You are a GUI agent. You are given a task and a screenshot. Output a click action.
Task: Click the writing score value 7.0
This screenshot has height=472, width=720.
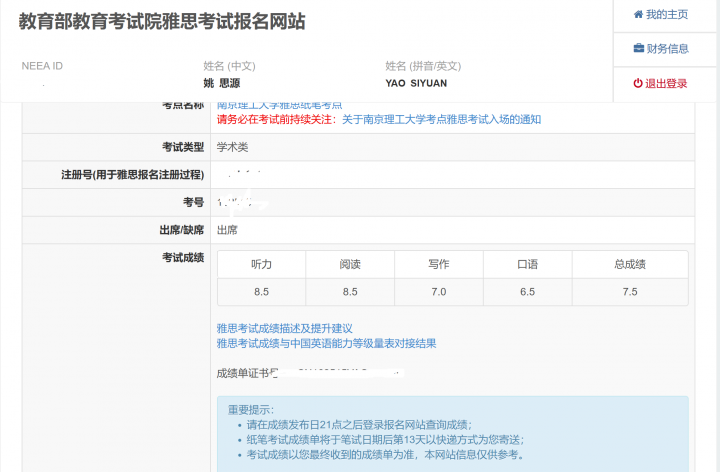[438, 291]
